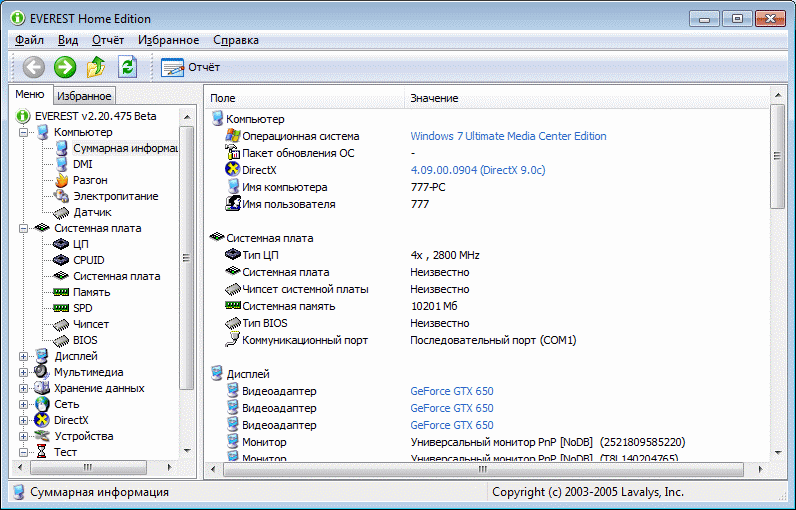This screenshot has height=510, width=796.
Task: Select the DirectX icon in tree
Action: coord(42,420)
